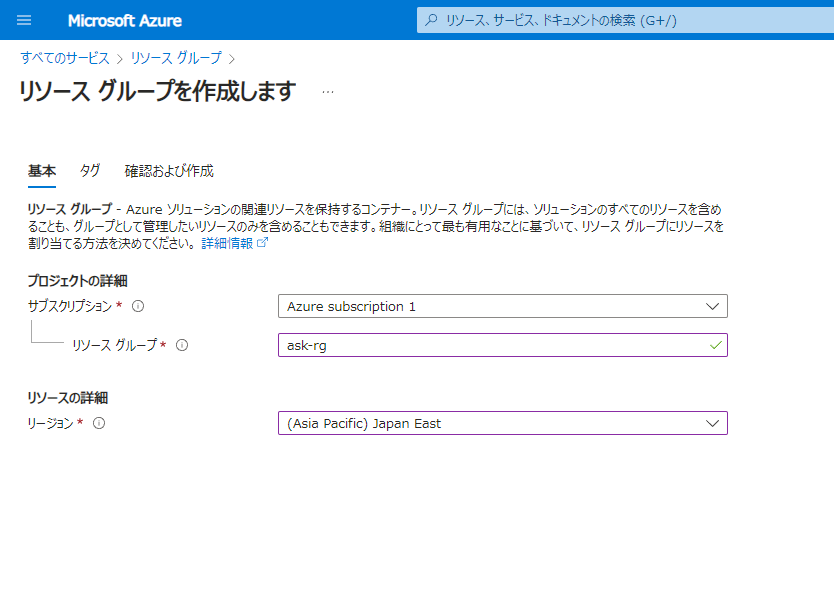
Task: Open the Azure subscription 1 dropdown
Action: [503, 306]
